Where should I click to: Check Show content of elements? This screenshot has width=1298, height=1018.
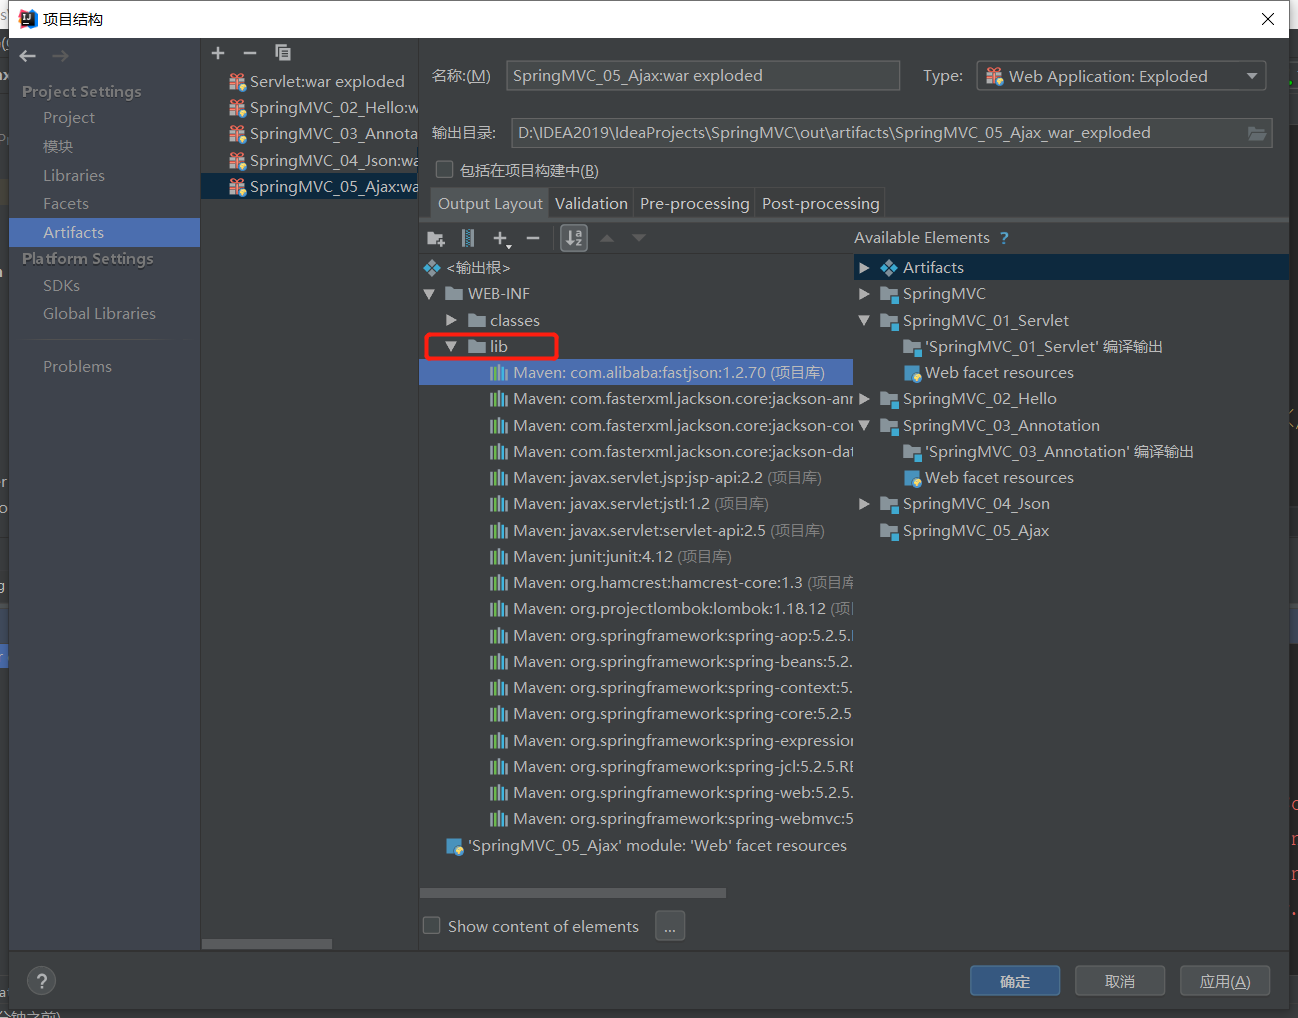[x=432, y=926]
